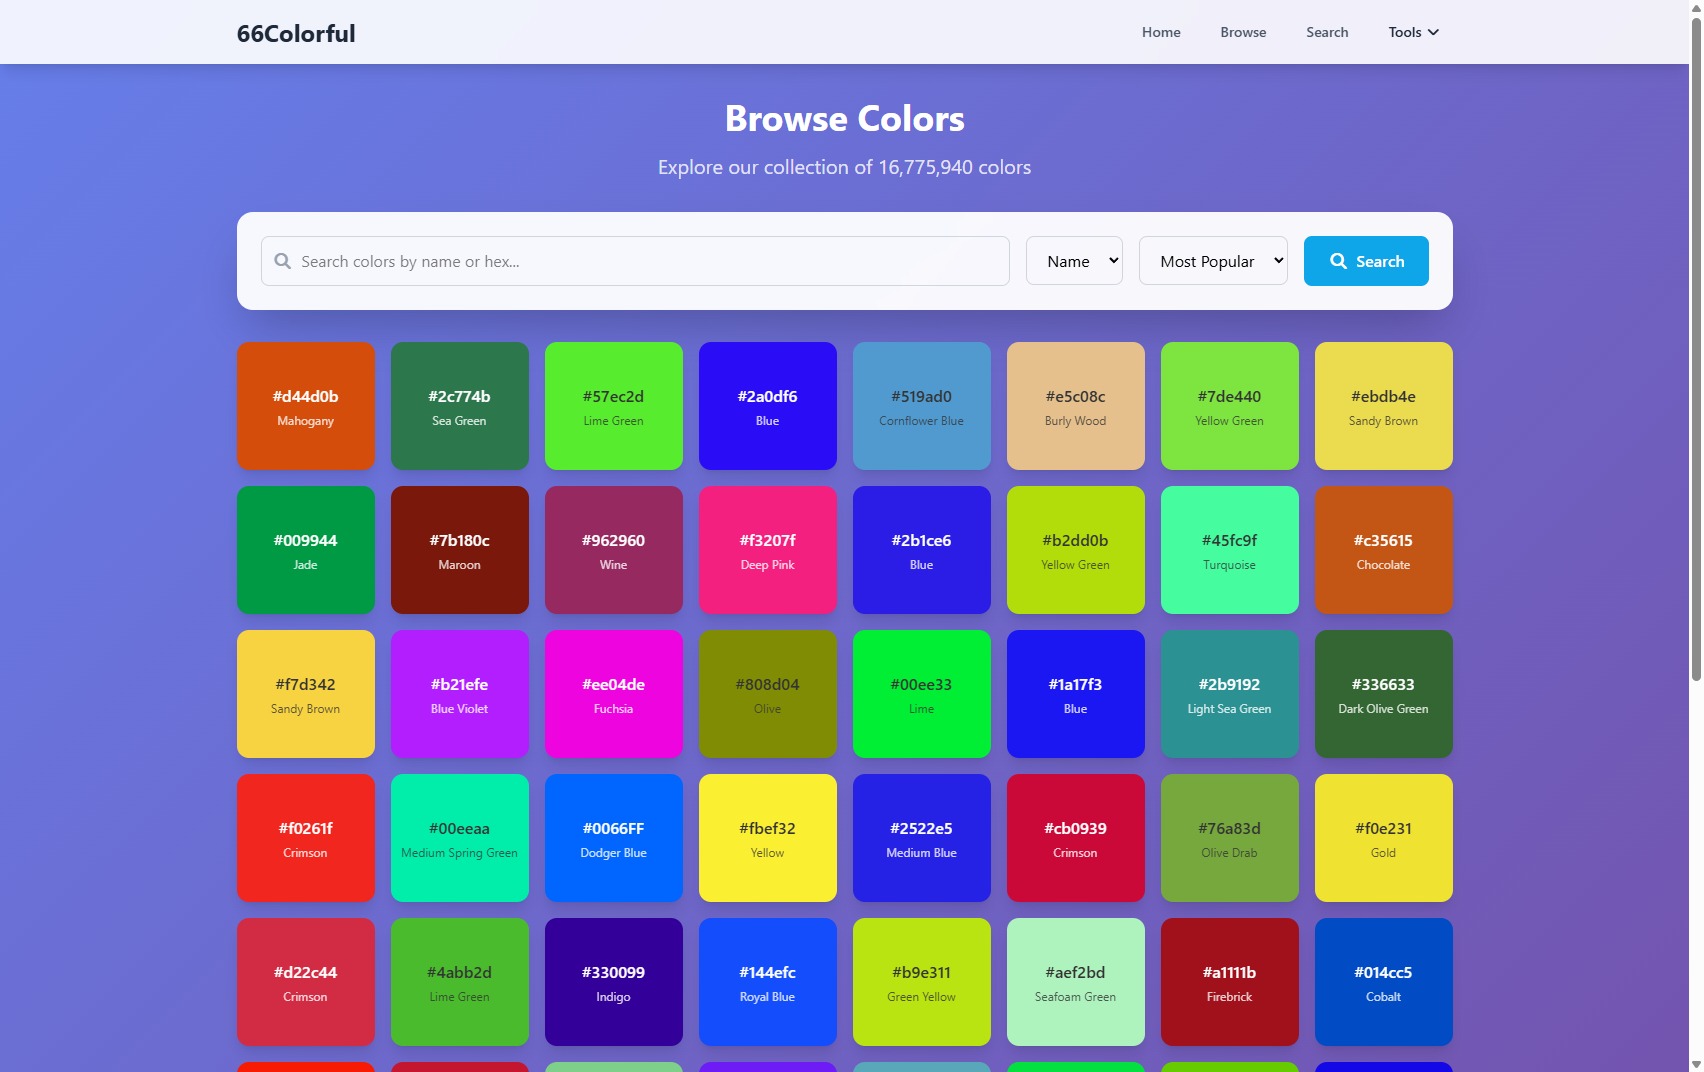Choose the #7de440 Yellow Green swatch
Image resolution: width=1704 pixels, height=1072 pixels.
point(1230,406)
